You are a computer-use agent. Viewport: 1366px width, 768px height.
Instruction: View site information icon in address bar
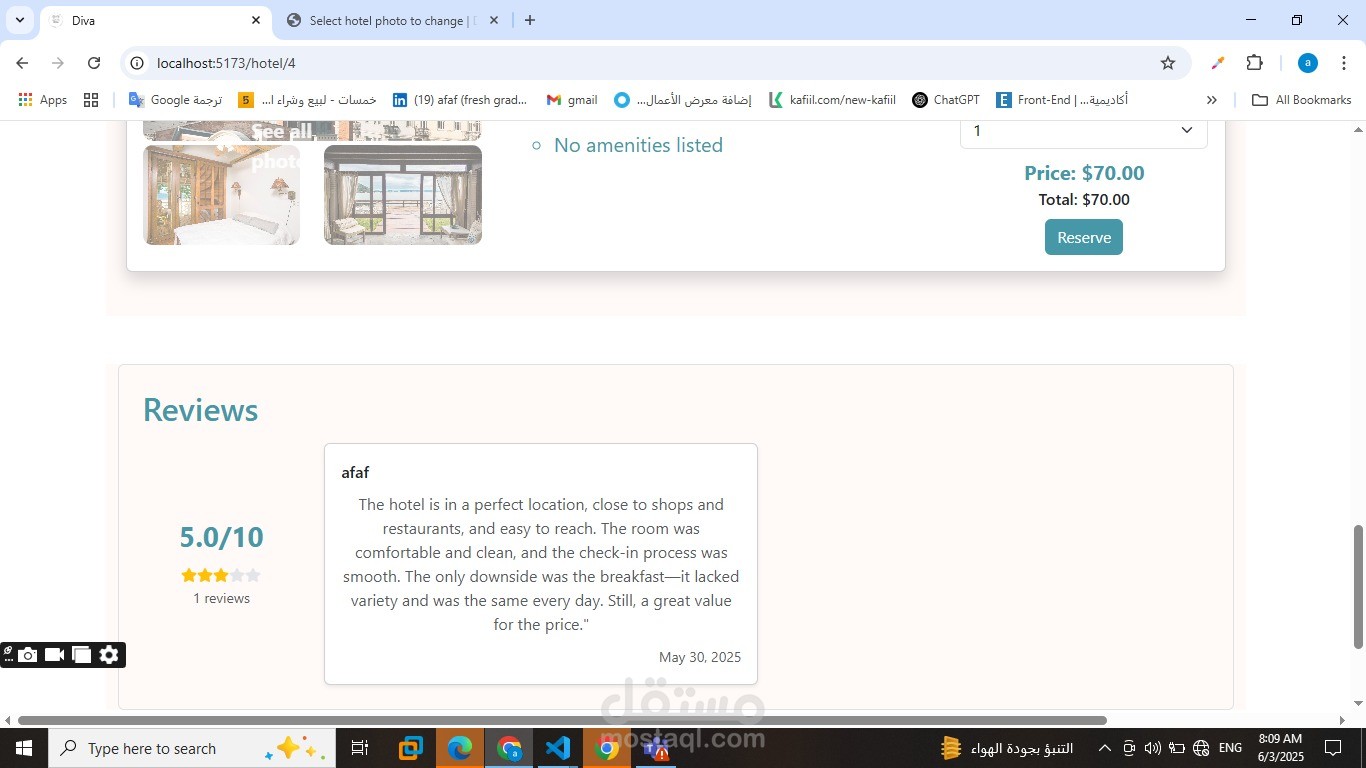click(137, 63)
